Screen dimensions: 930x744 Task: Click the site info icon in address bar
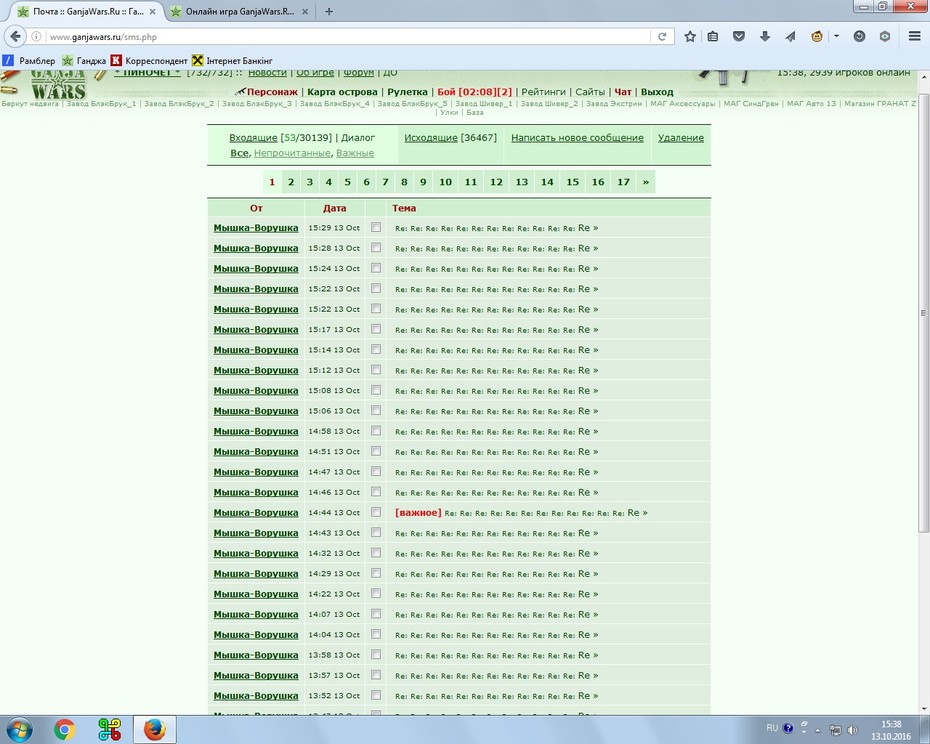click(36, 37)
